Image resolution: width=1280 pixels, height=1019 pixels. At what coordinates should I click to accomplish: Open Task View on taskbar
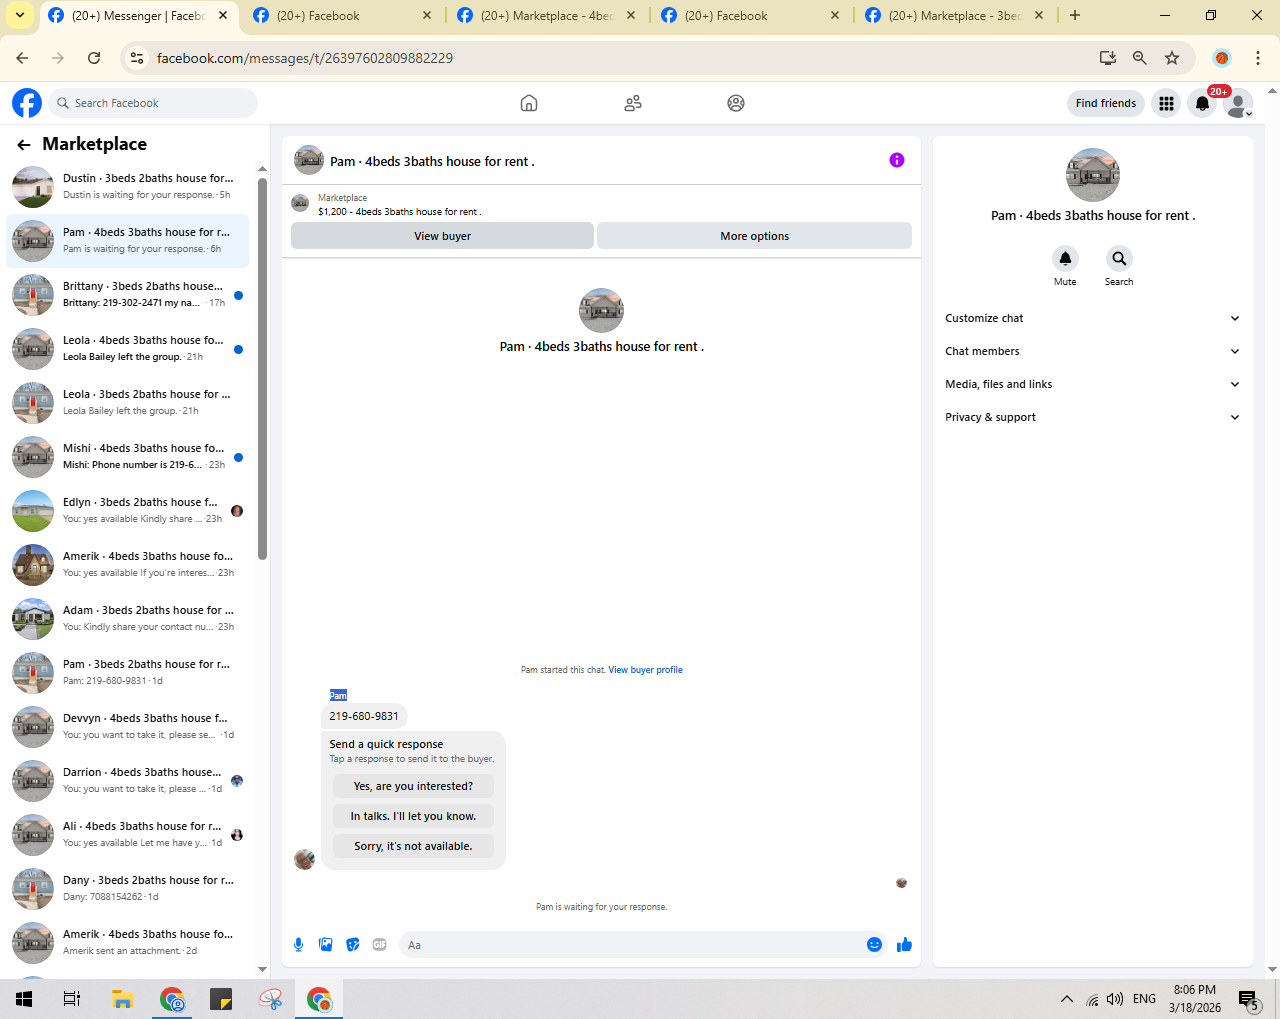[x=72, y=999]
